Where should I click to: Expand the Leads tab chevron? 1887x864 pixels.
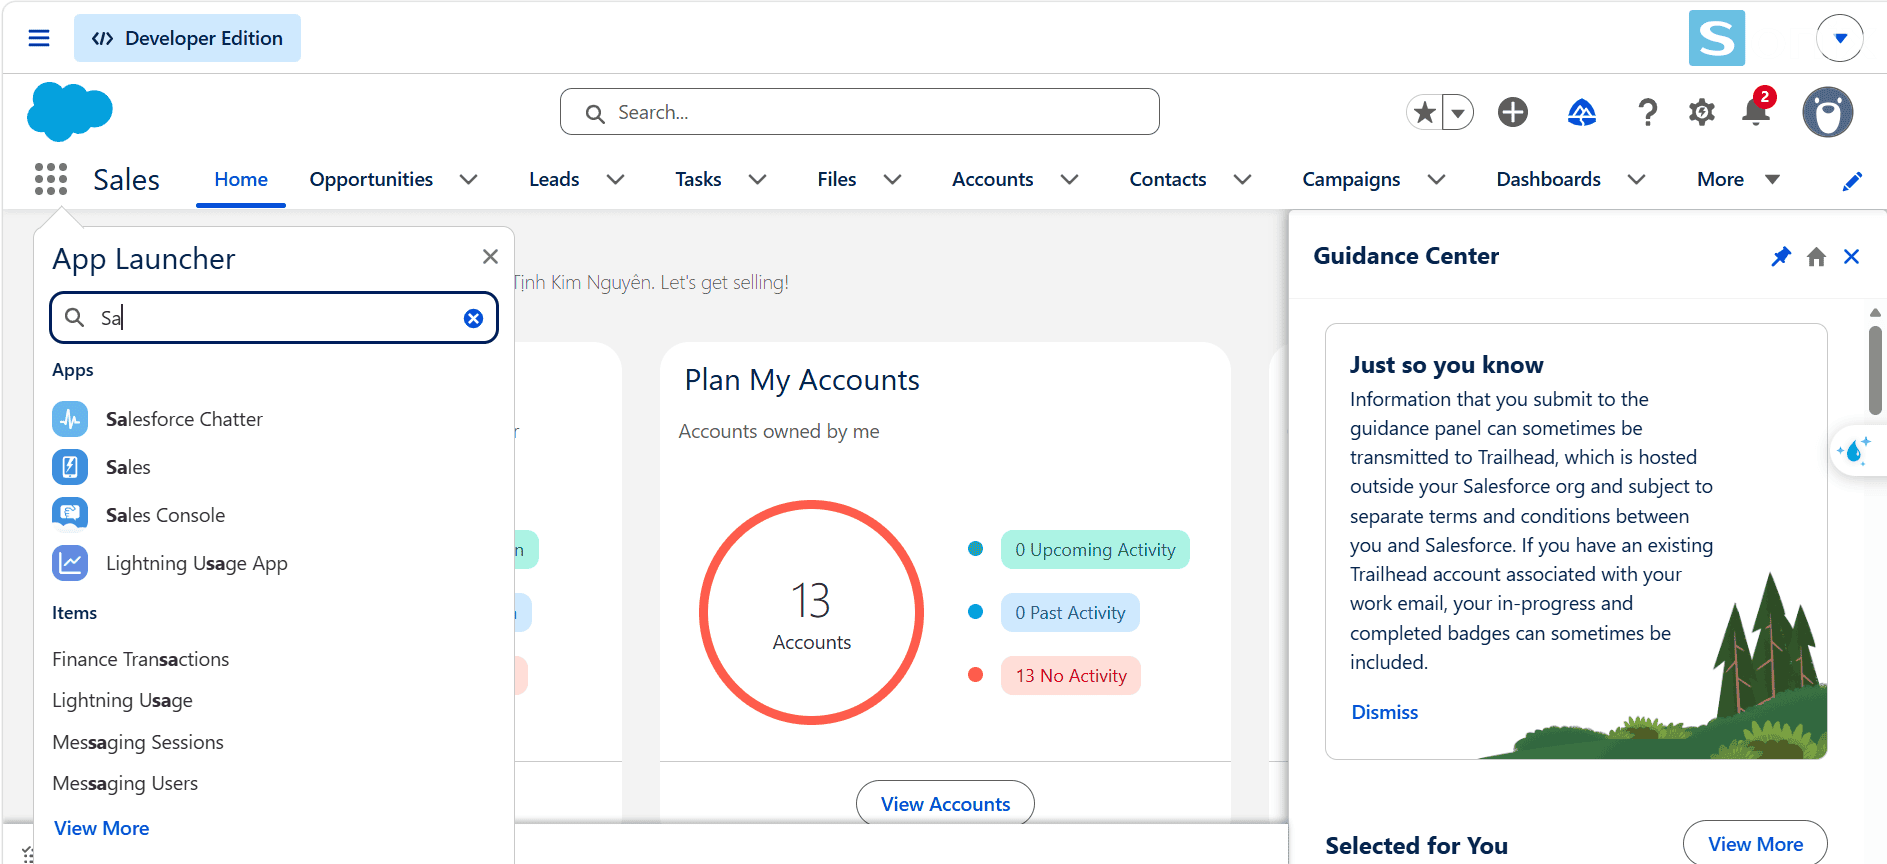coord(615,180)
